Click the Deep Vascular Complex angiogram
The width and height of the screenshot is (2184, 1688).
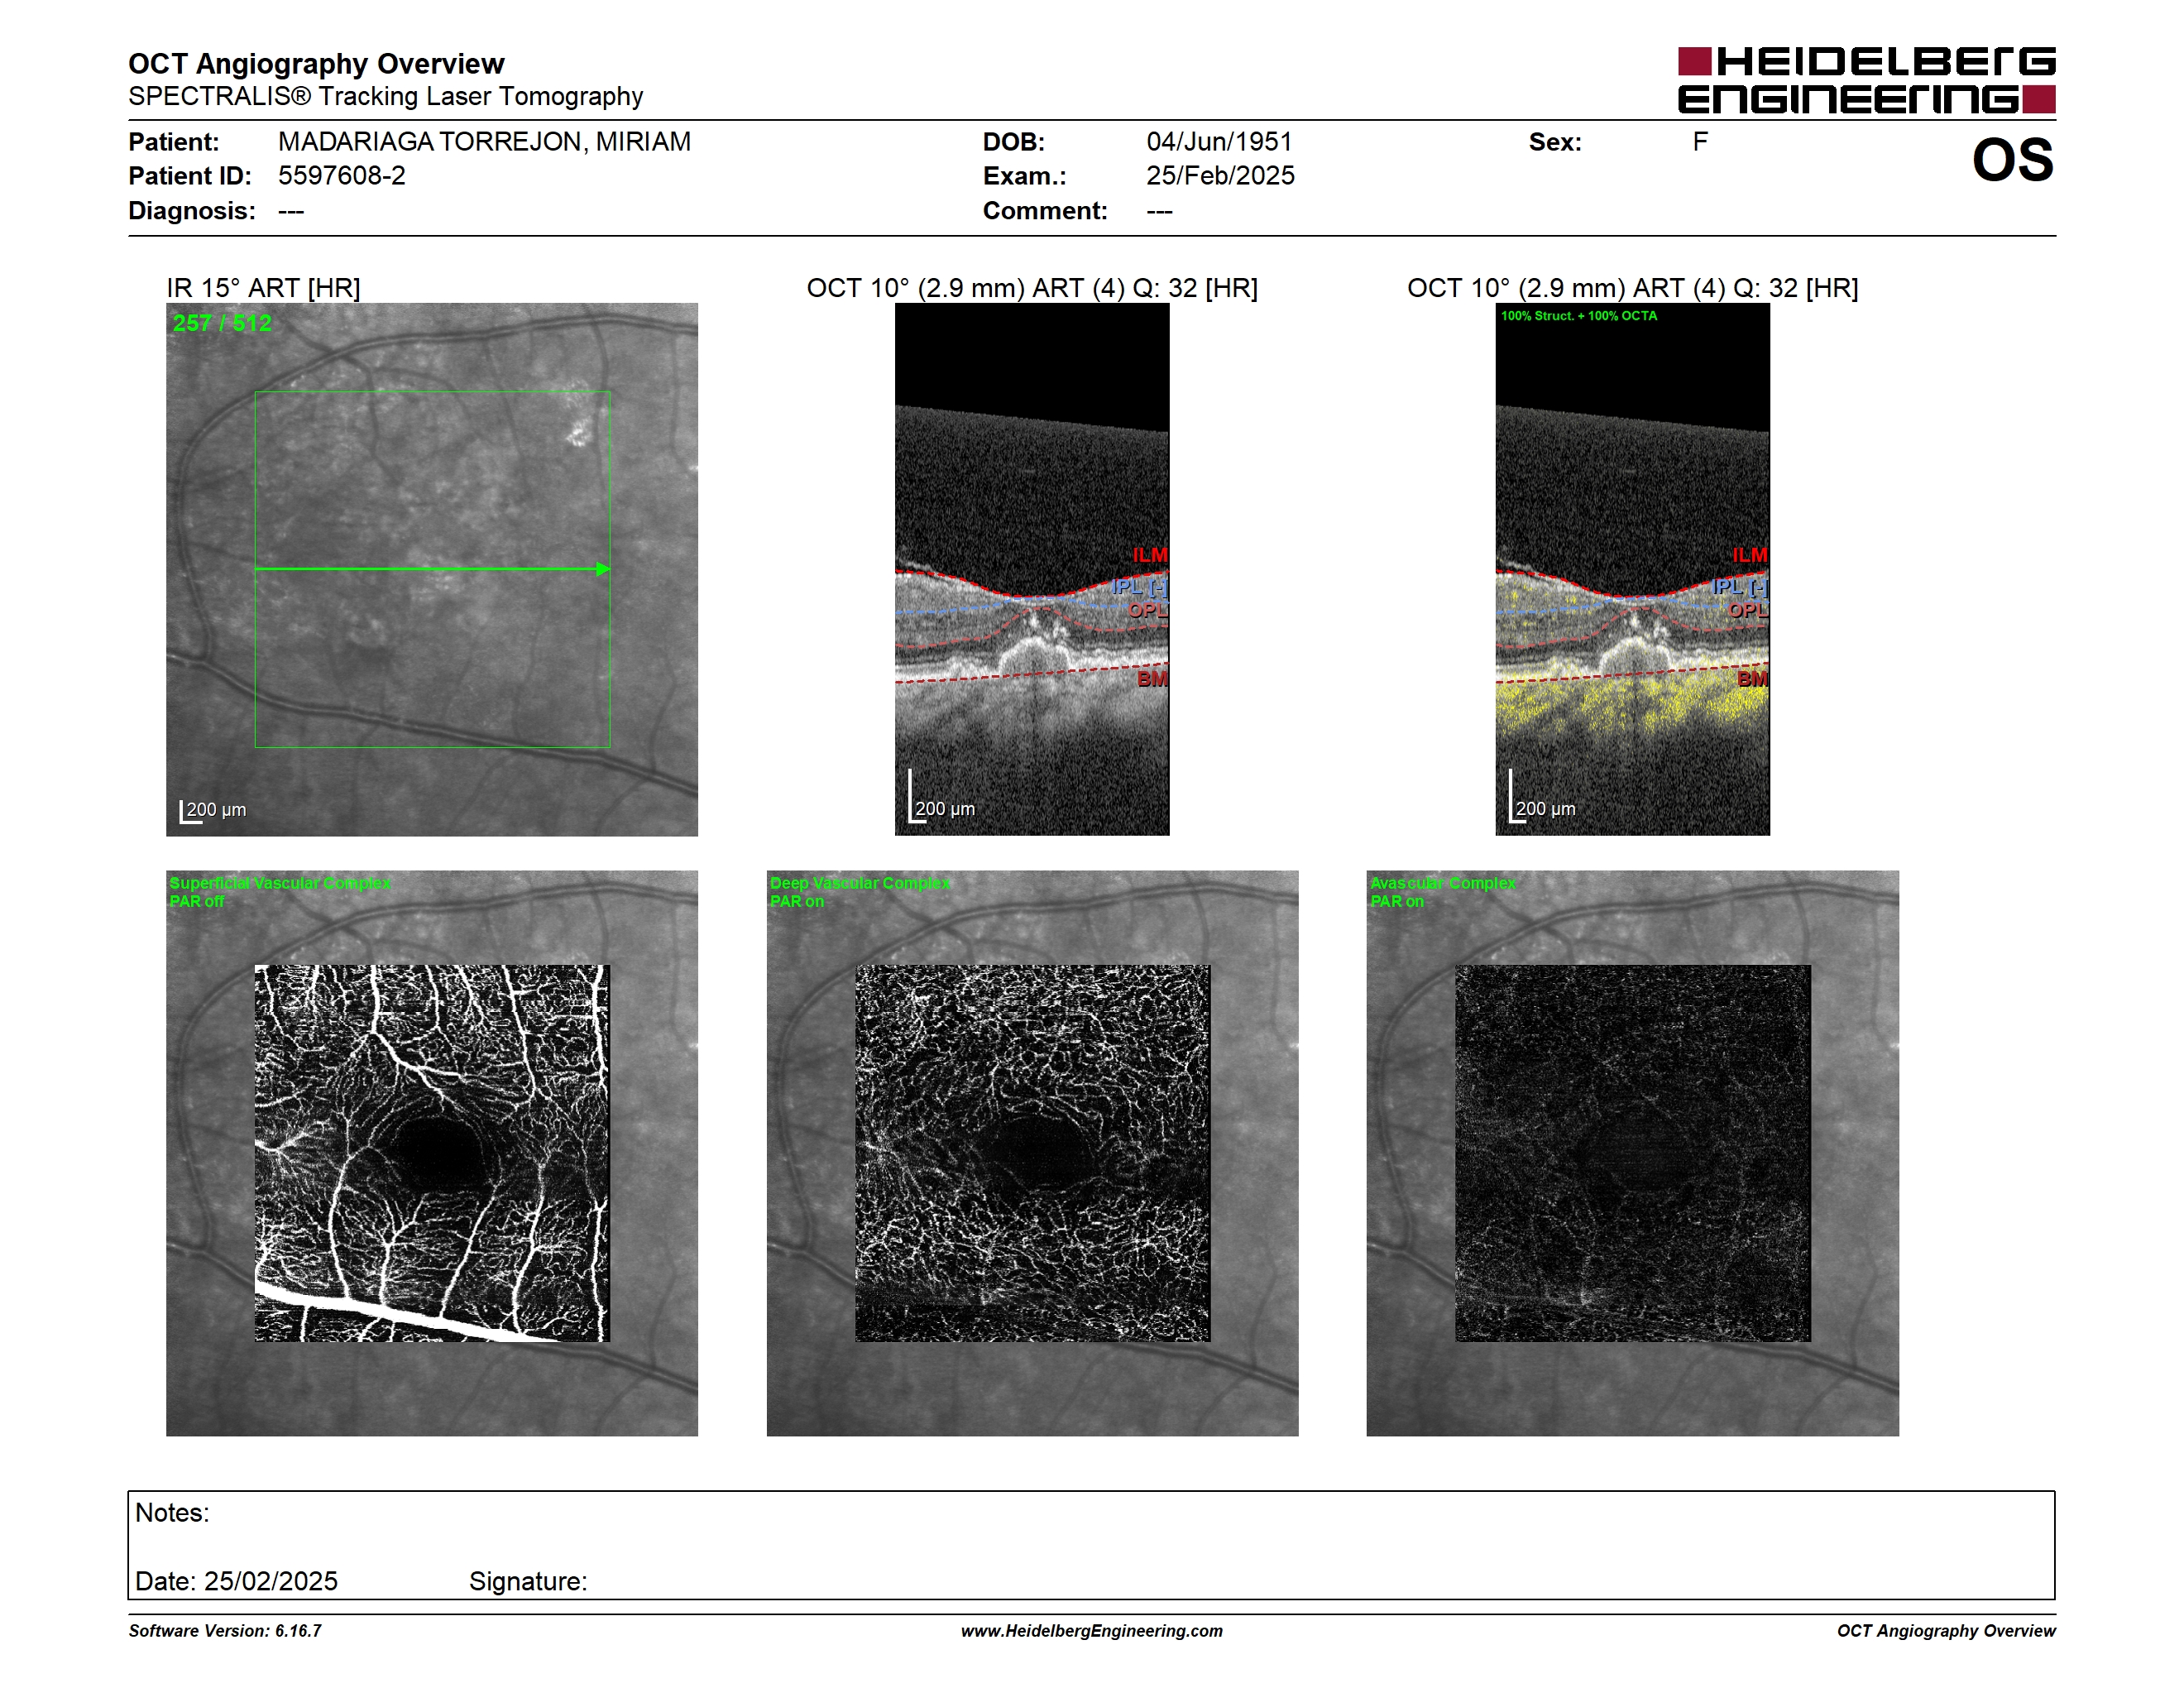click(1033, 1153)
